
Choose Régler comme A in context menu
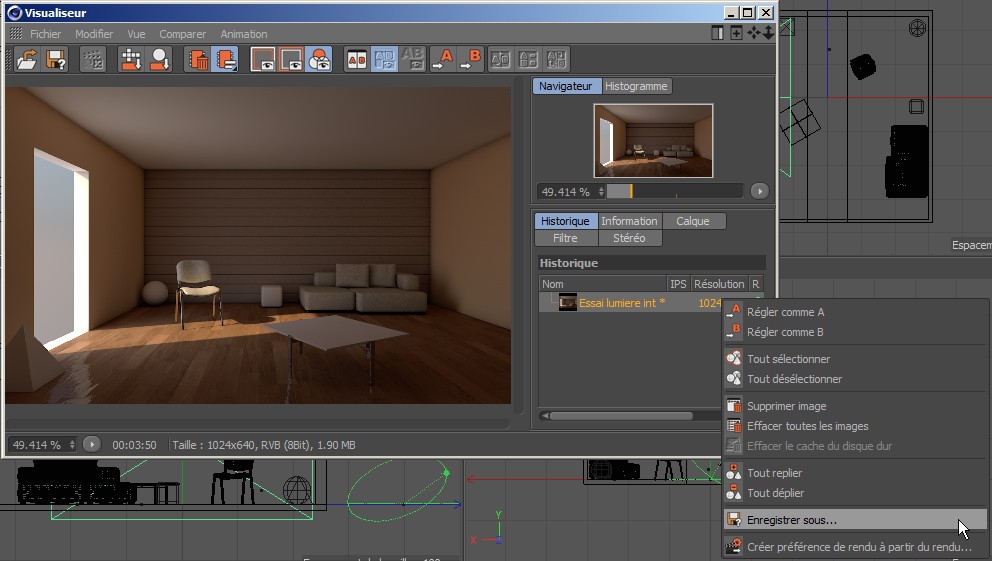pos(855,312)
